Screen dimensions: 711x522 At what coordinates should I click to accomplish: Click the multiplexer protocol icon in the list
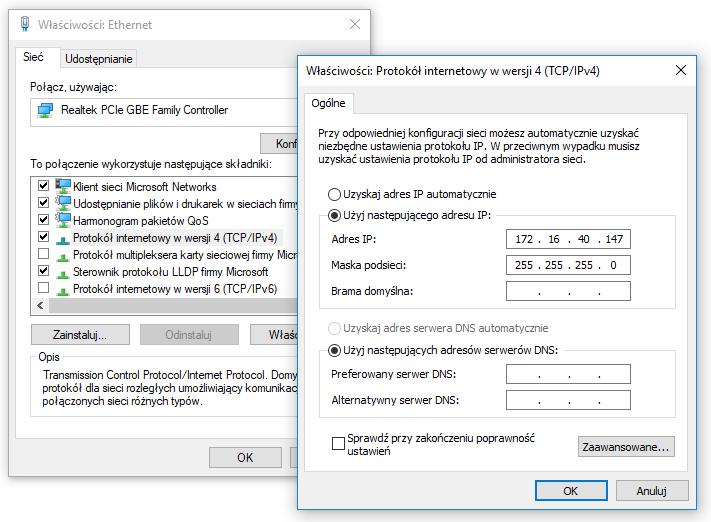coord(63,256)
